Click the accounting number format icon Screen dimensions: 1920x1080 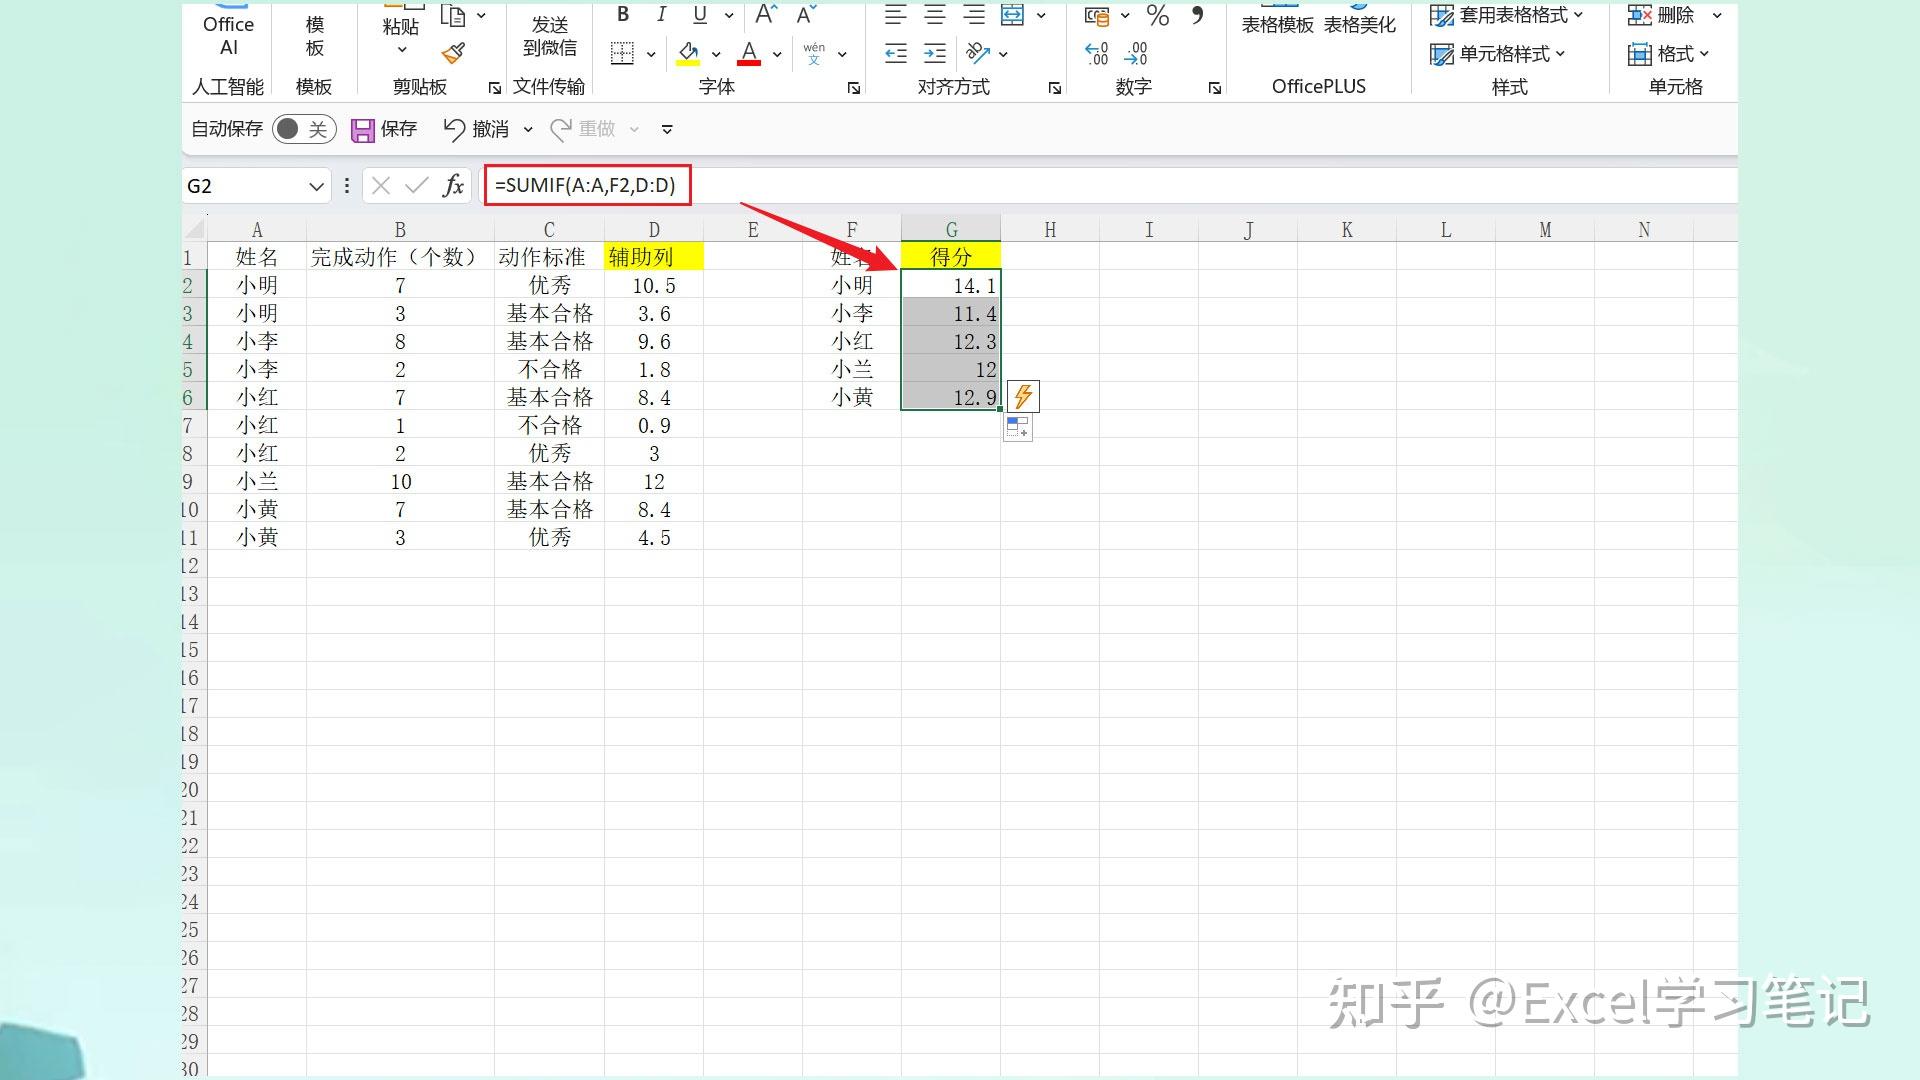pos(1097,15)
